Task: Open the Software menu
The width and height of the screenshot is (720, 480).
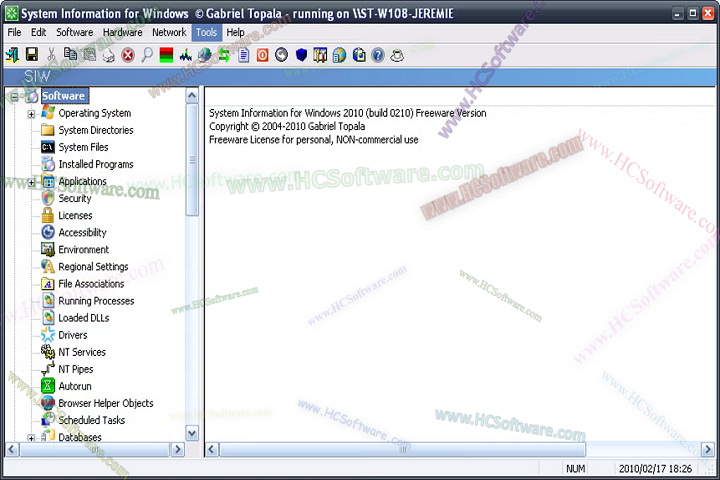Action: point(74,33)
